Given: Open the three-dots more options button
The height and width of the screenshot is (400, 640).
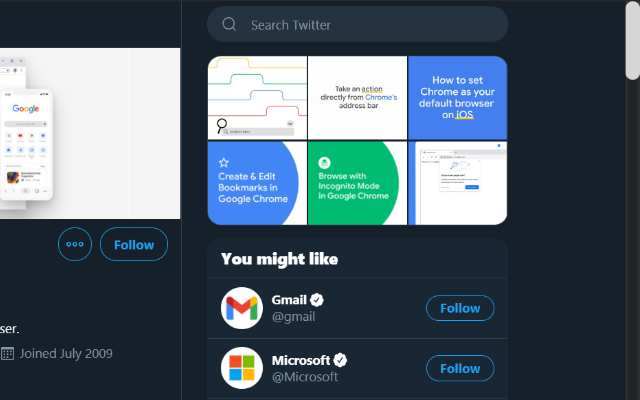Looking at the screenshot, I should point(75,244).
